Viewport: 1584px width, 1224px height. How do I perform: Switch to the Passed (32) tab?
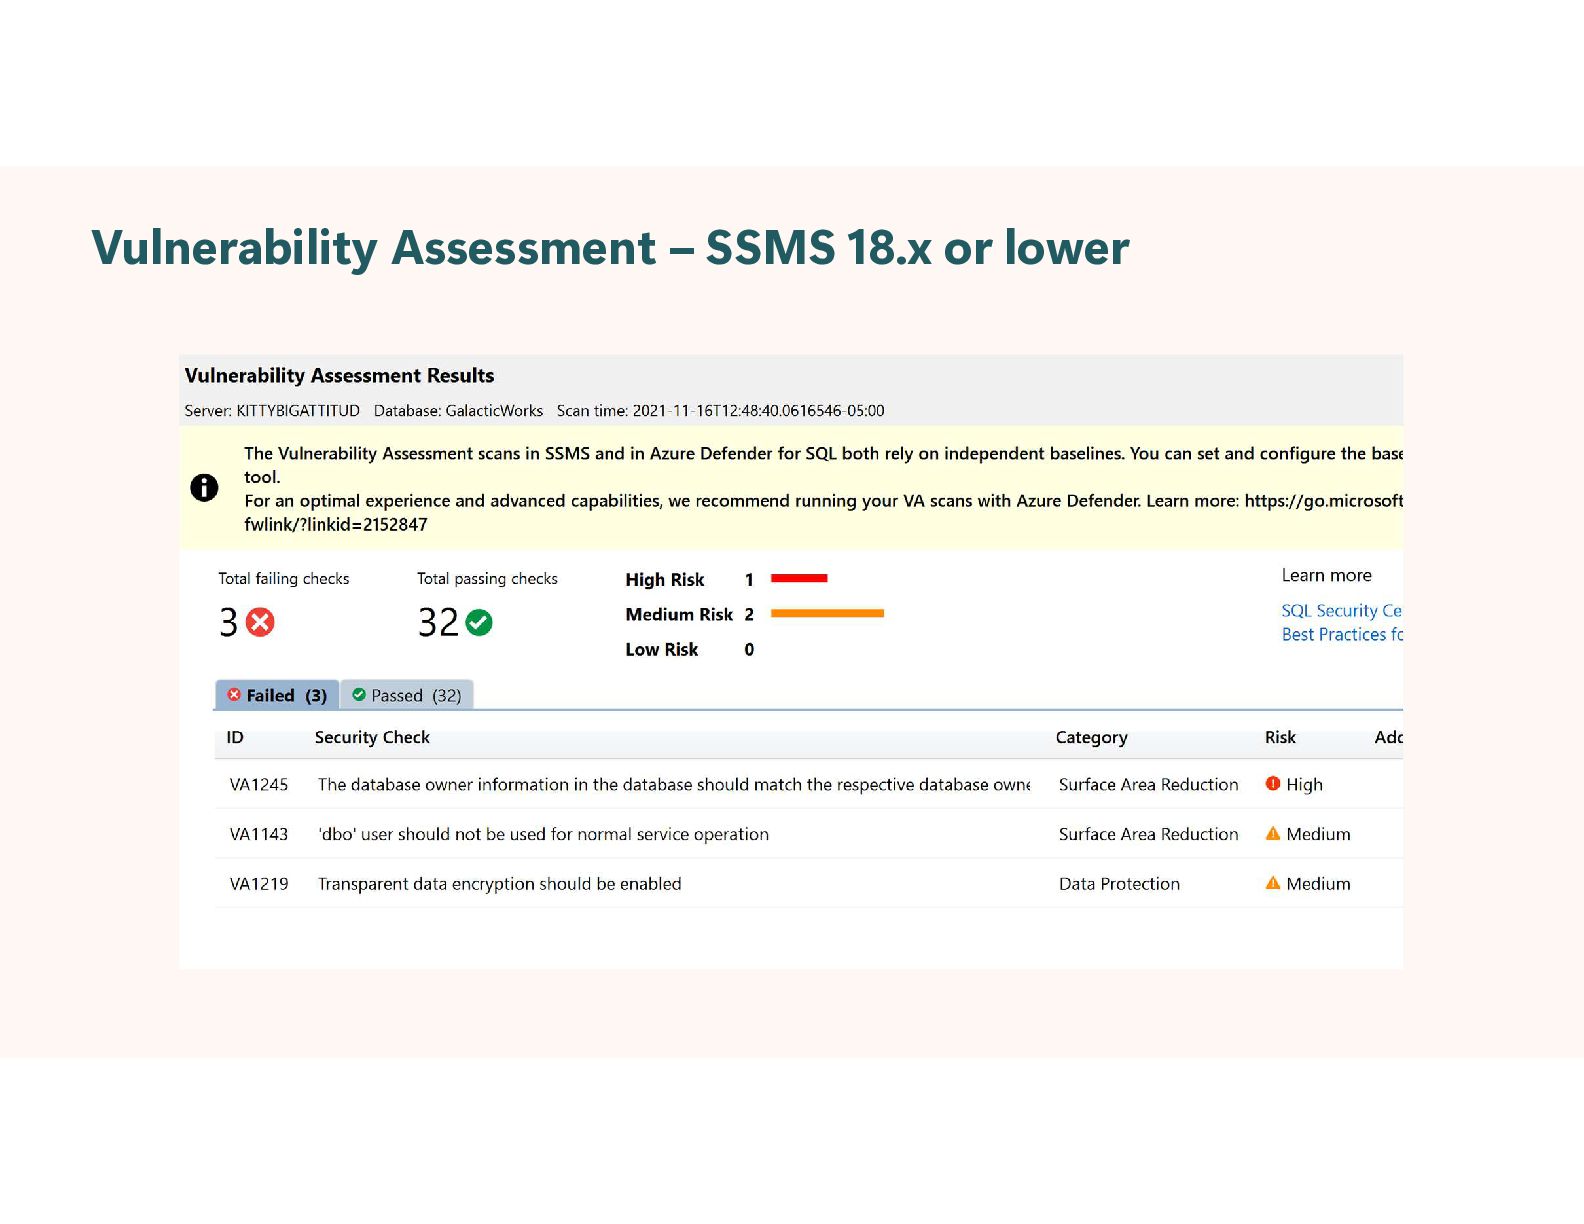click(x=407, y=695)
